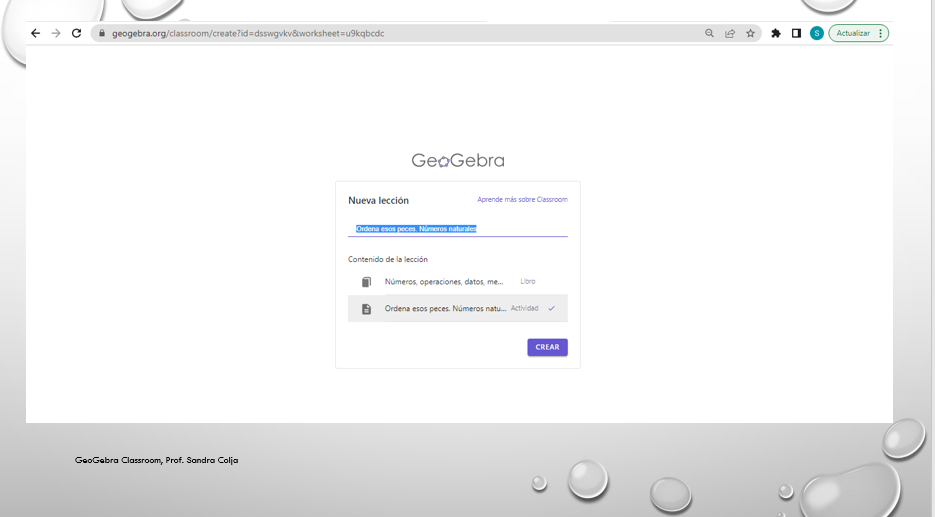Click the Libro label

tap(528, 281)
